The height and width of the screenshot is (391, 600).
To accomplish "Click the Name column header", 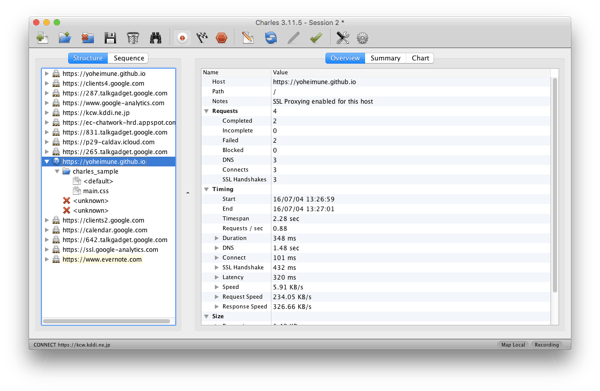I will [236, 72].
